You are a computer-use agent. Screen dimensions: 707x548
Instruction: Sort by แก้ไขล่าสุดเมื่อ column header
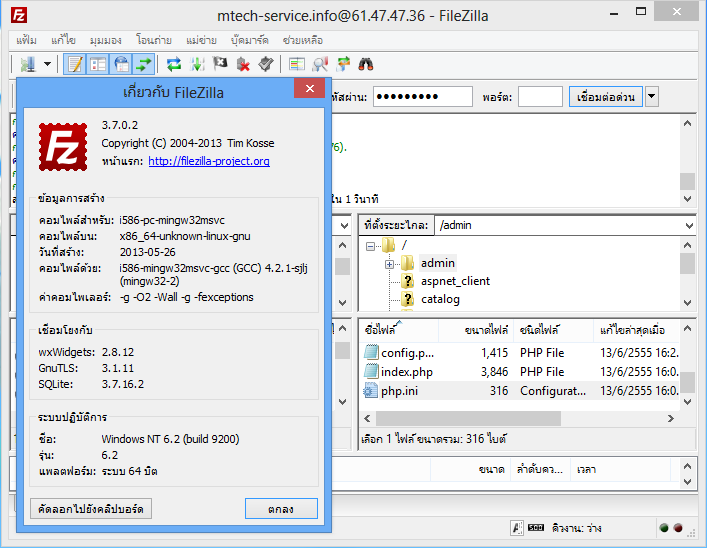point(636,330)
